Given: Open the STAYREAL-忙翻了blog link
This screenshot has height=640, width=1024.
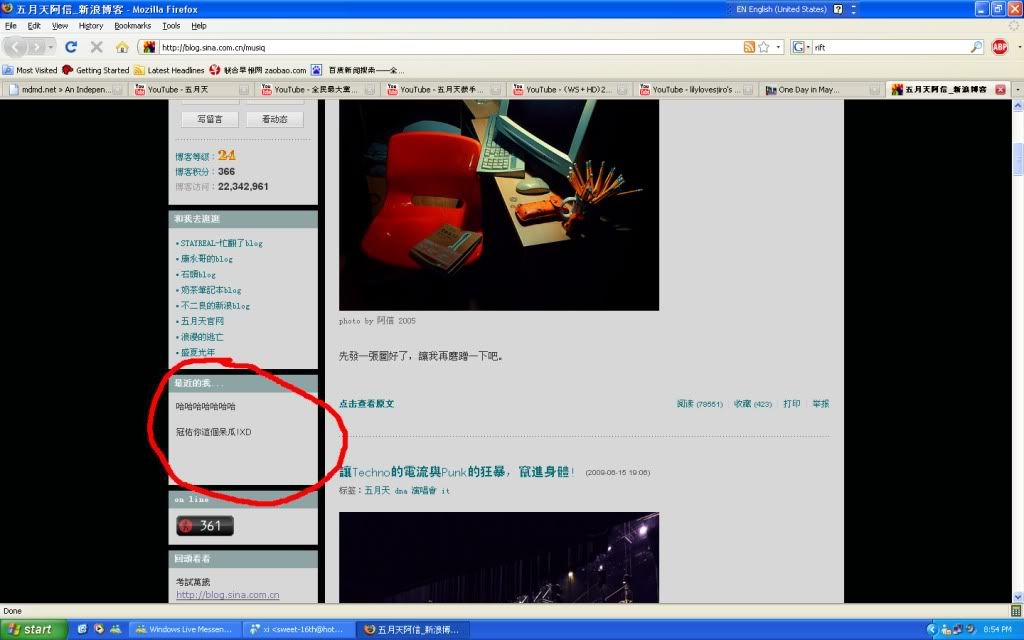Looking at the screenshot, I should pyautogui.click(x=221, y=243).
